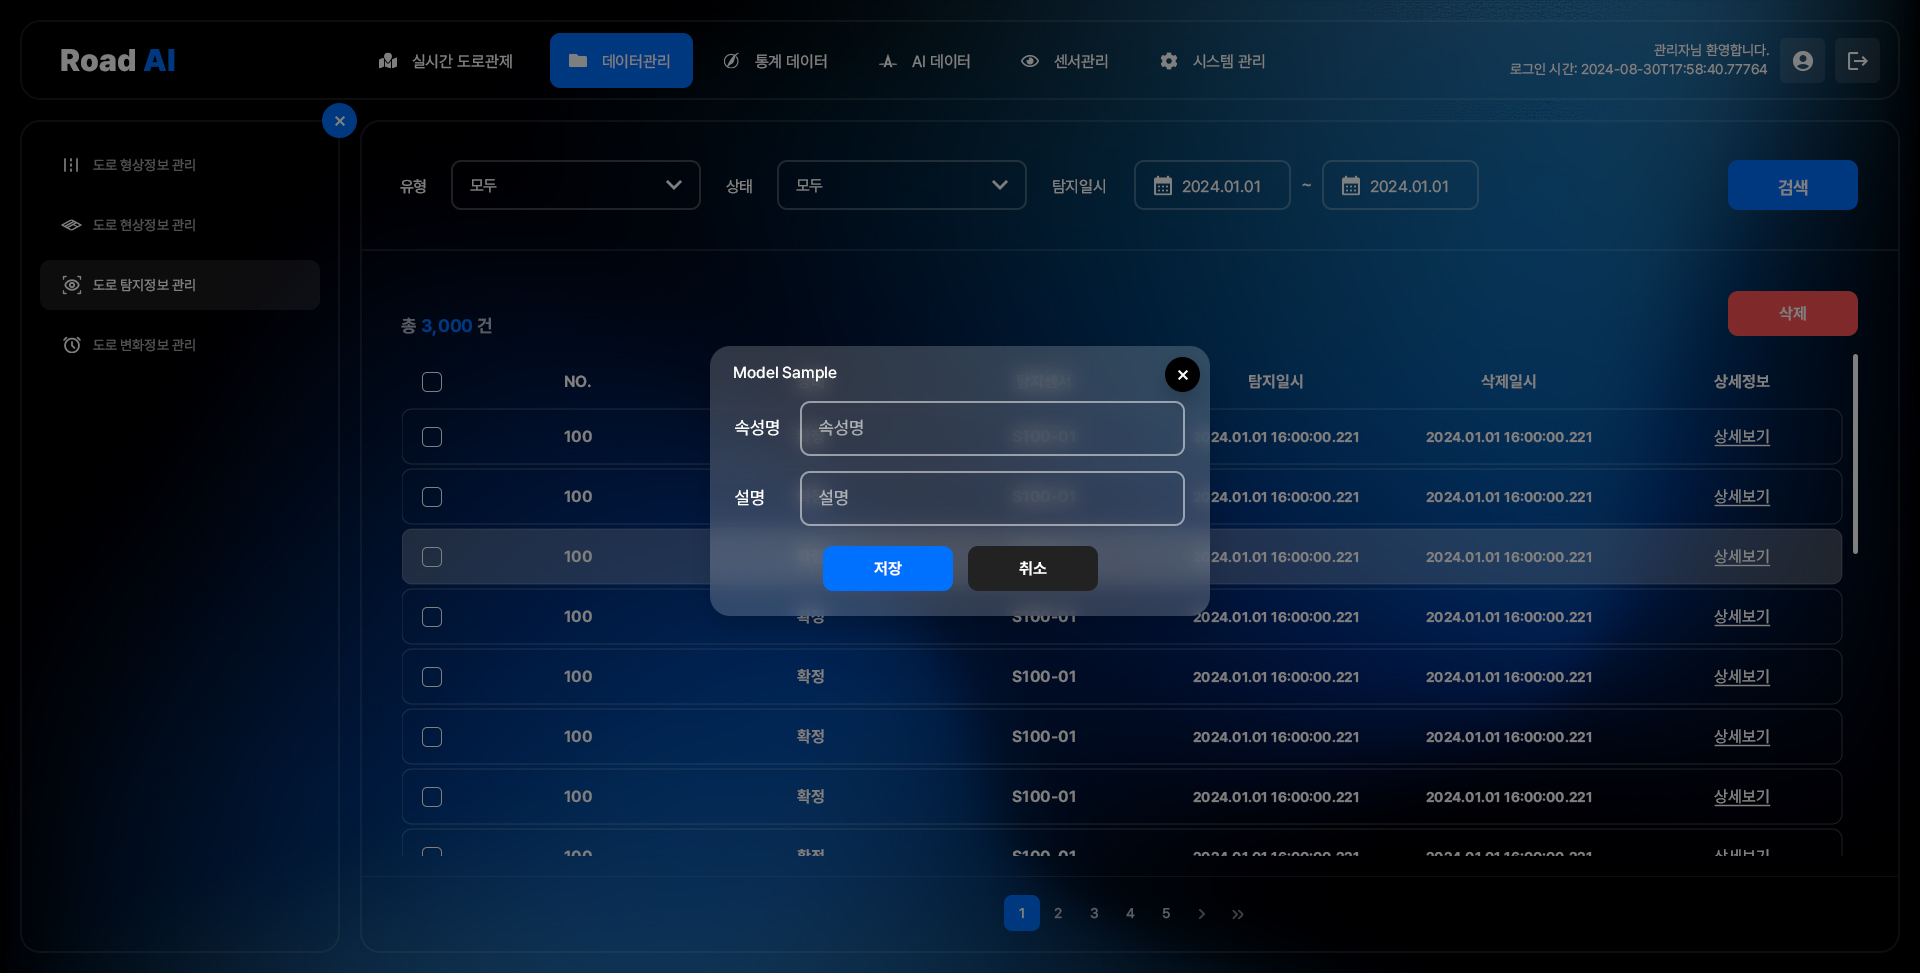Viewport: 1920px width, 973px height.
Task: Open the start date calendar picker
Action: [x=1212, y=186]
